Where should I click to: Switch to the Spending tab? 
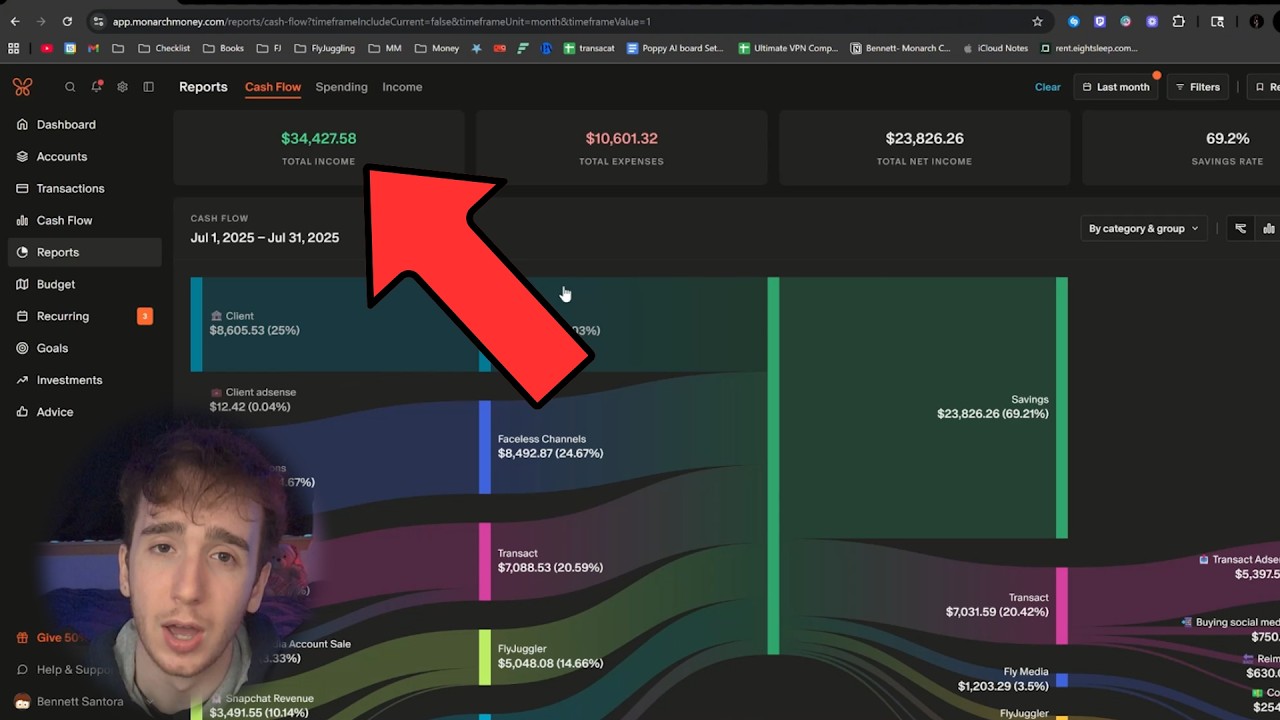pyautogui.click(x=341, y=87)
